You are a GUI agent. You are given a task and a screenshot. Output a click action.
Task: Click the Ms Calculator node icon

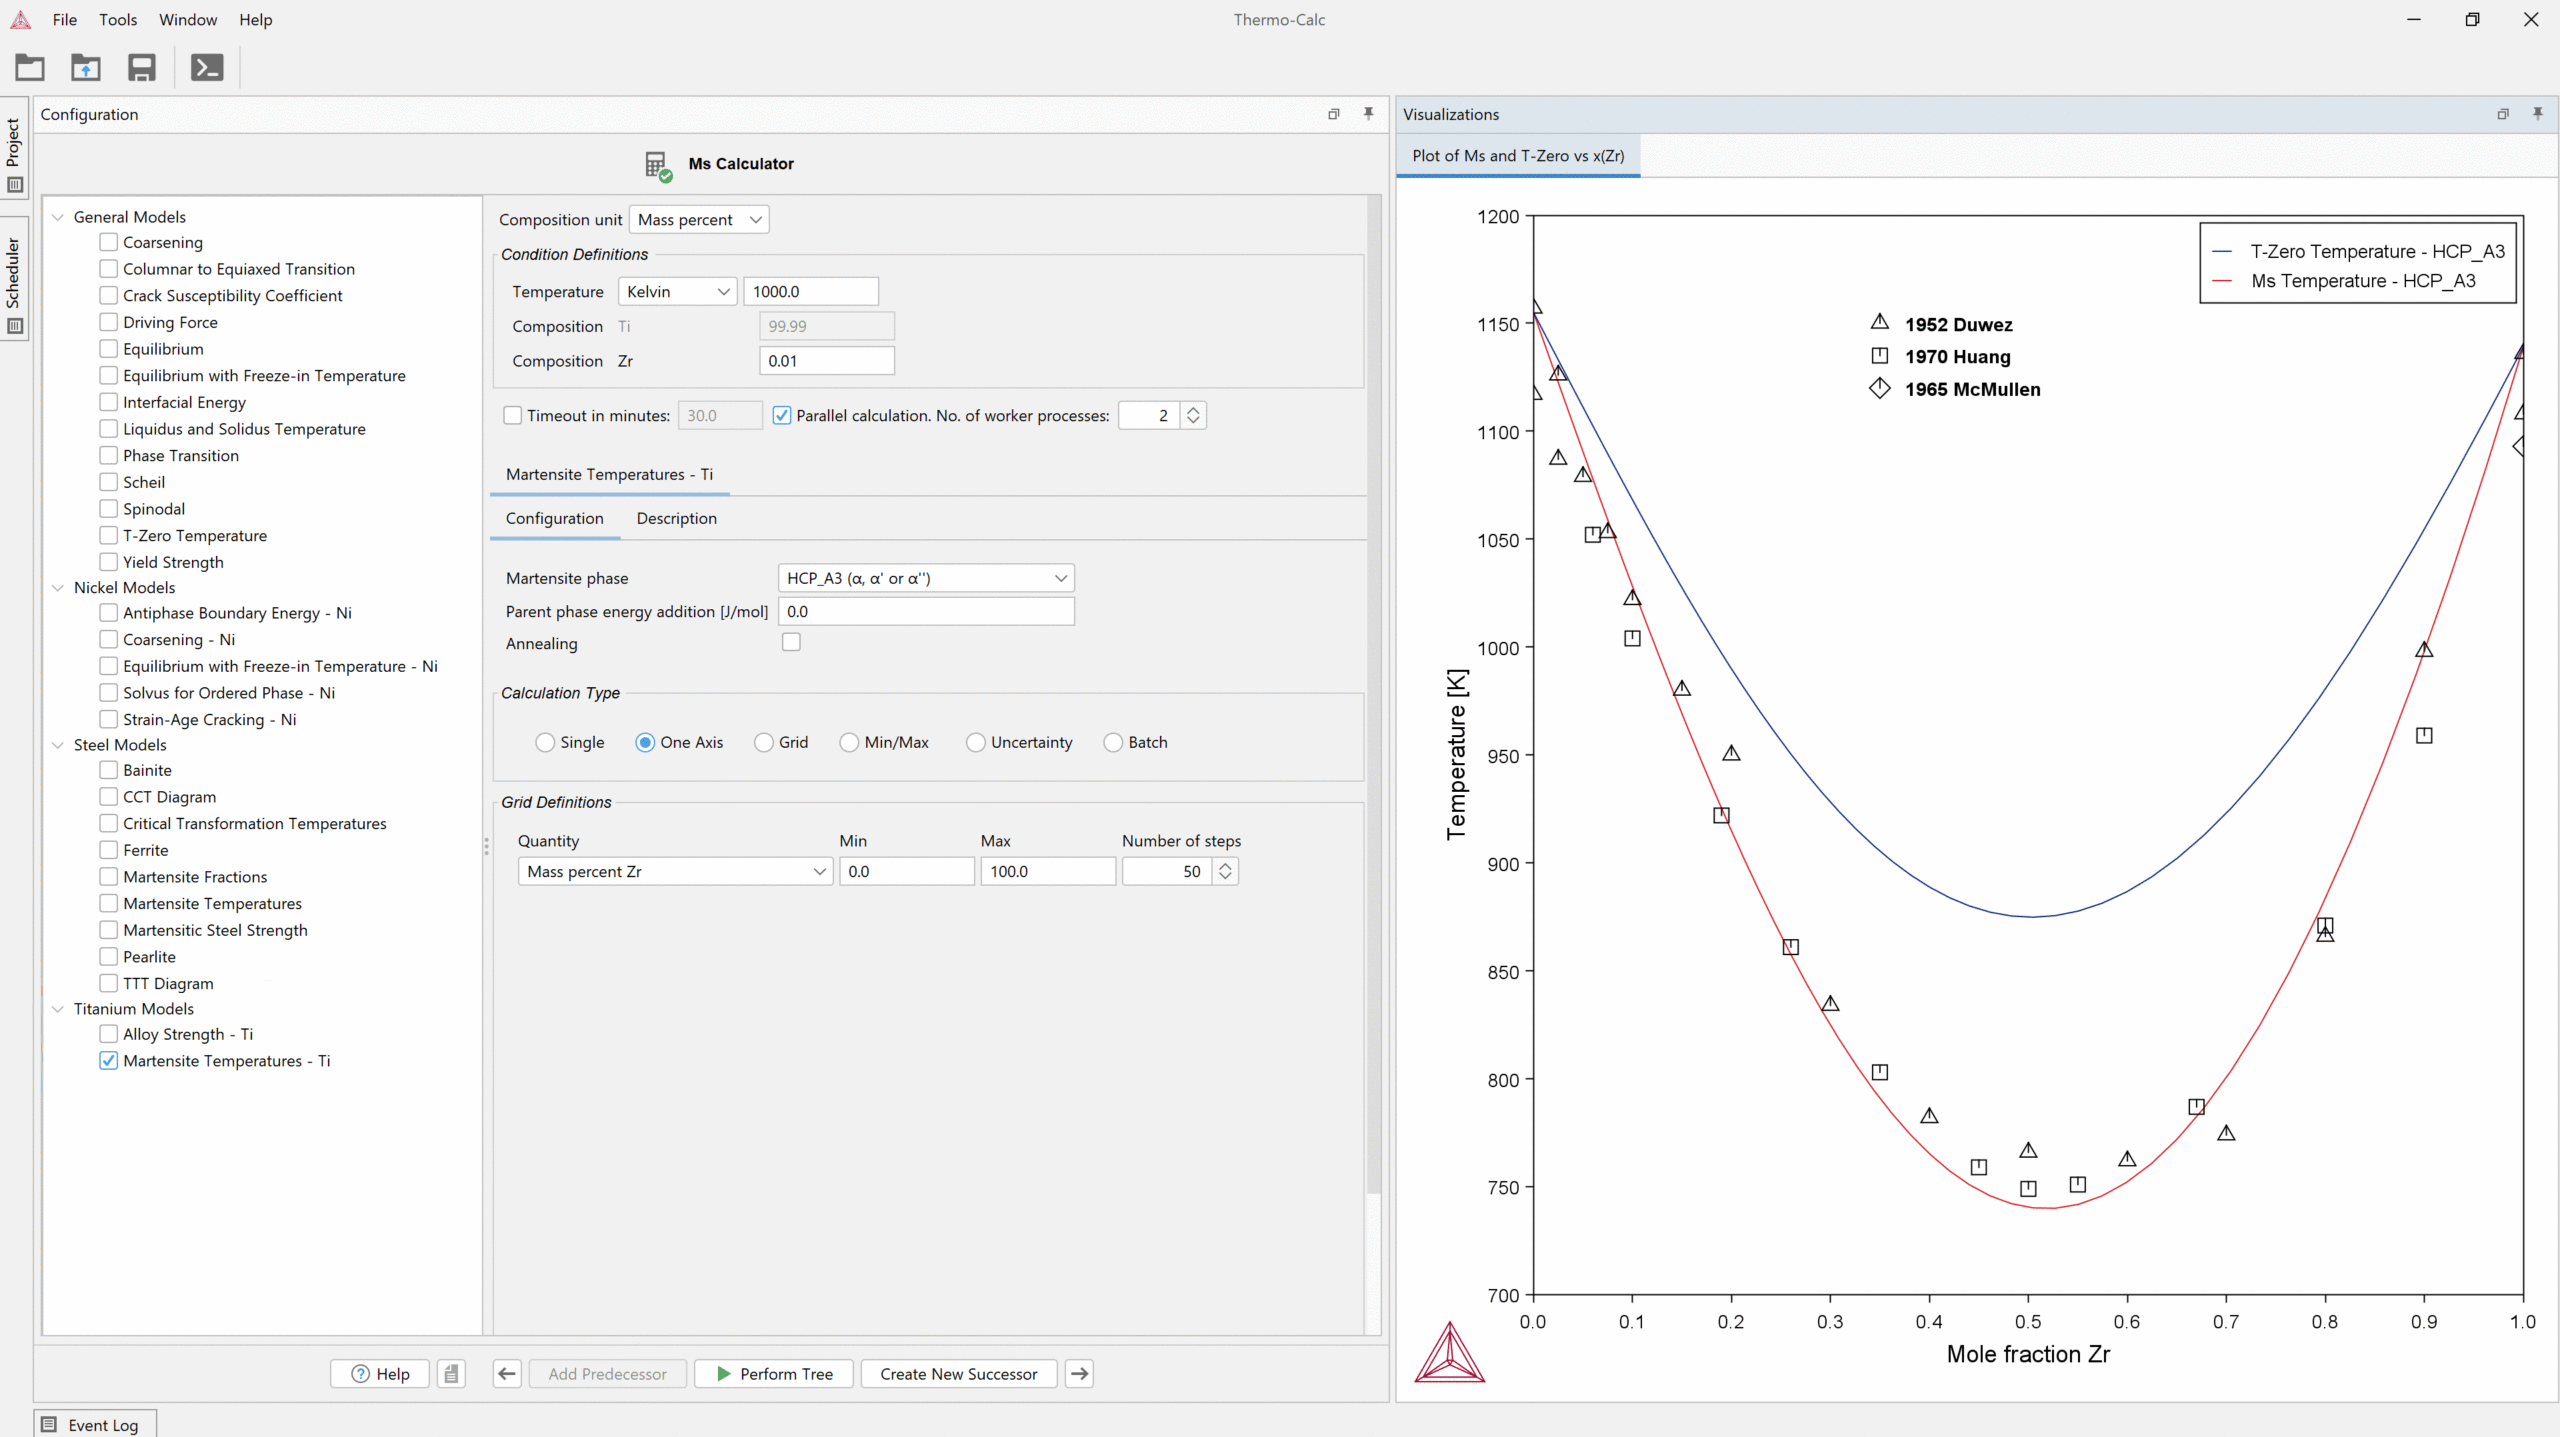pyautogui.click(x=658, y=165)
